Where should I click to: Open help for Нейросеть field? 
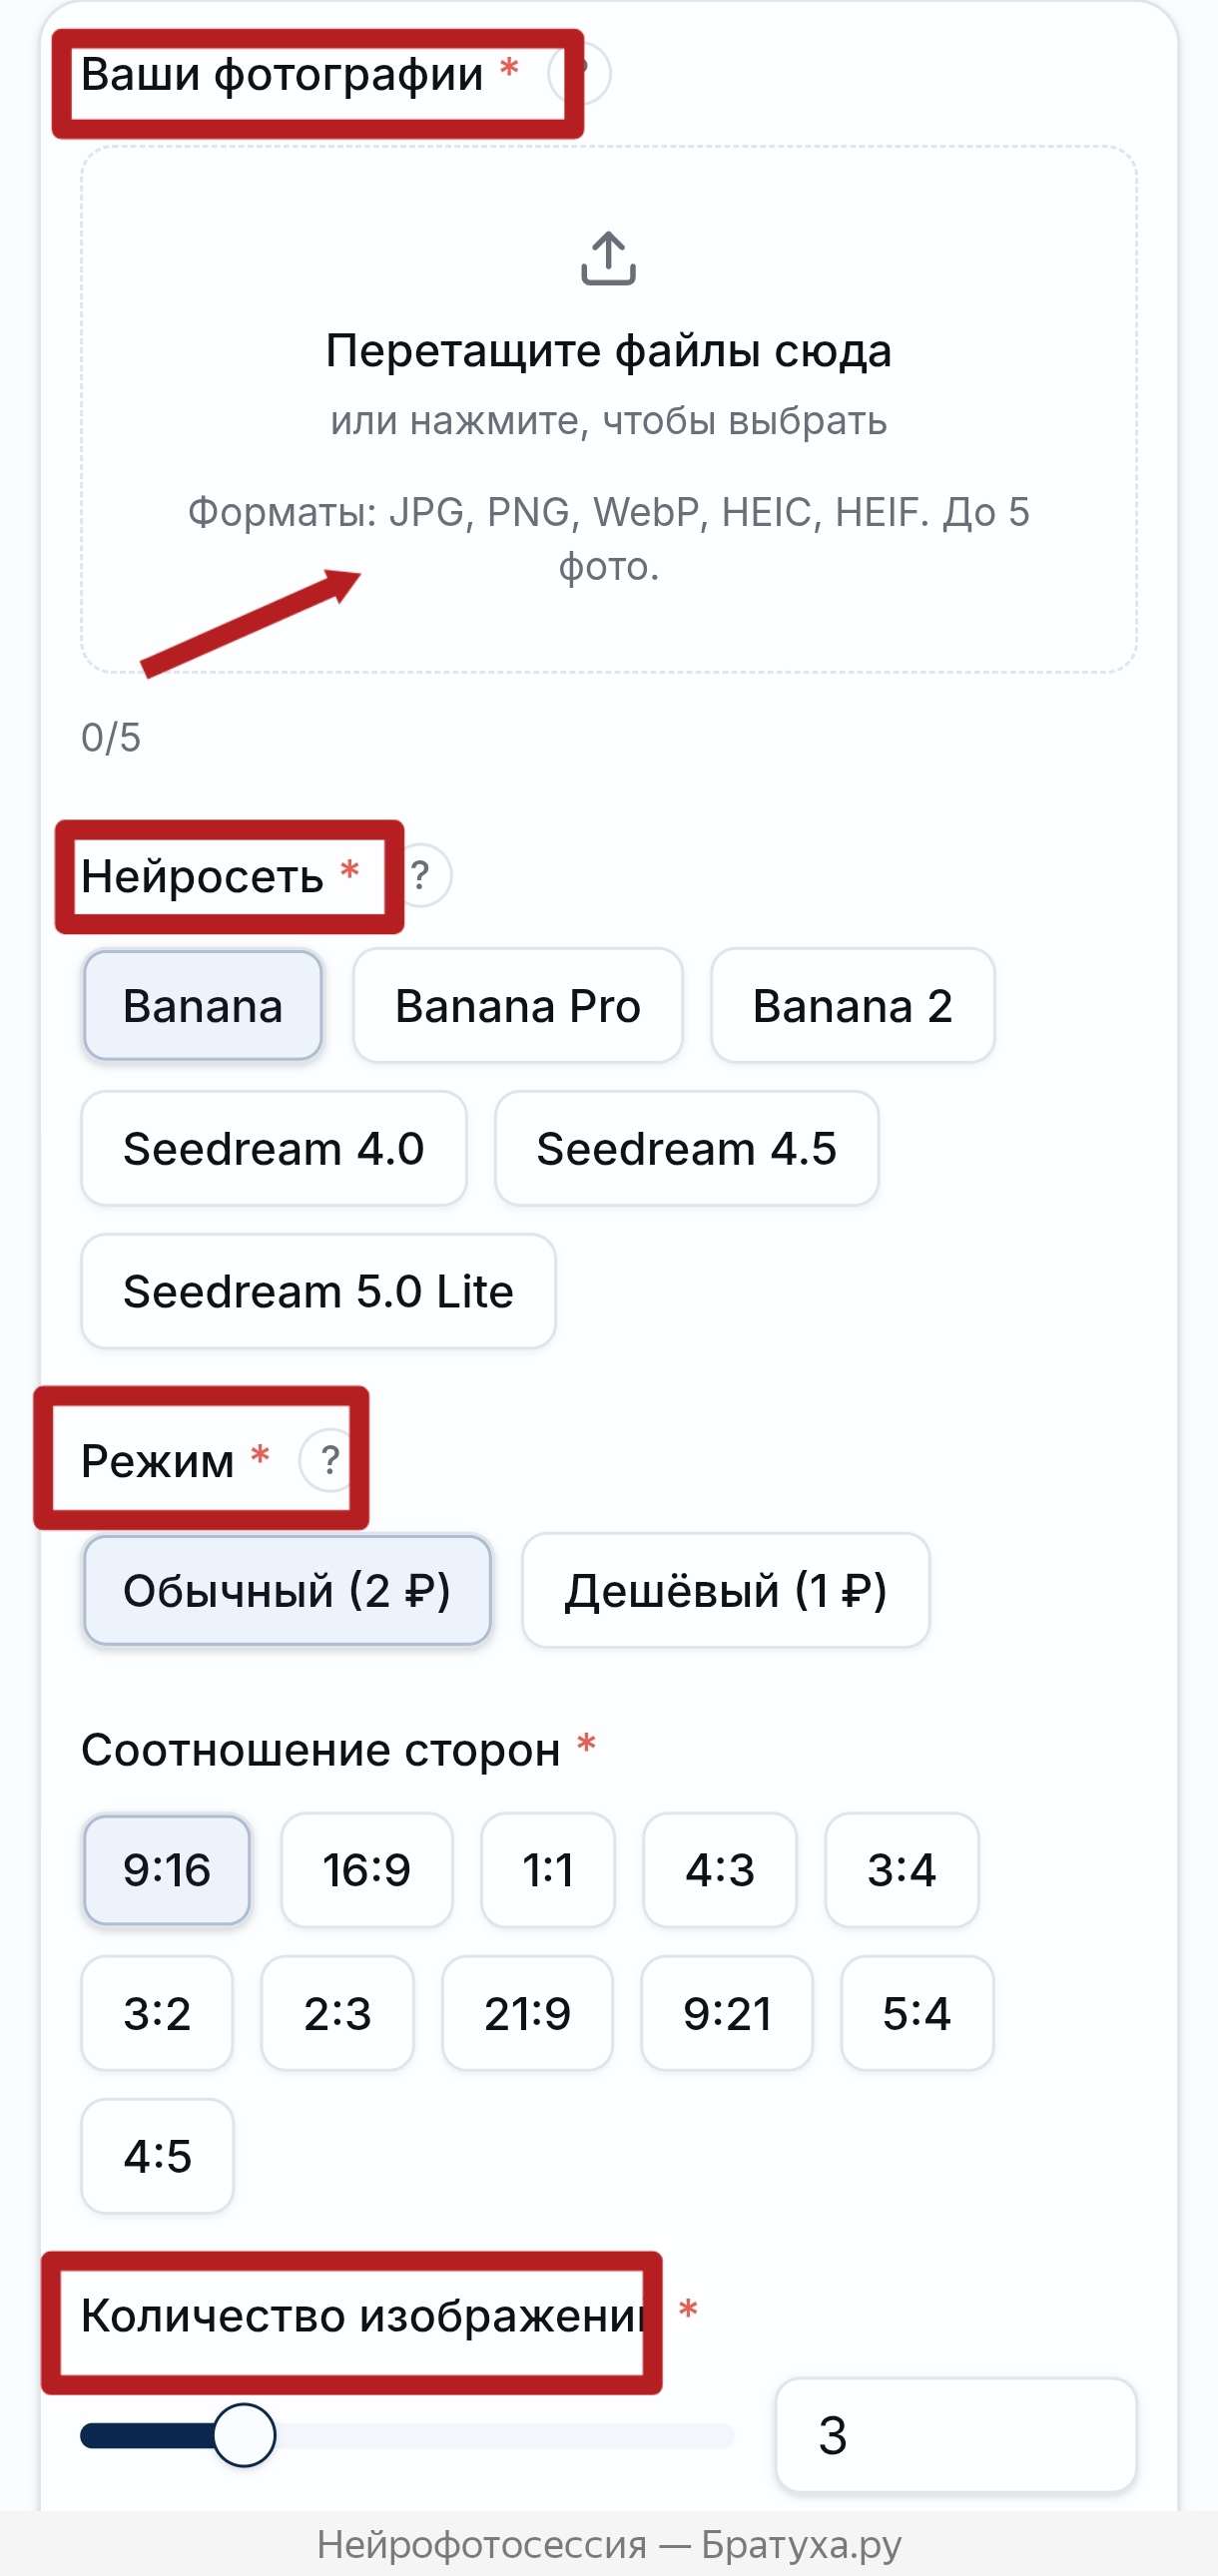coord(421,875)
